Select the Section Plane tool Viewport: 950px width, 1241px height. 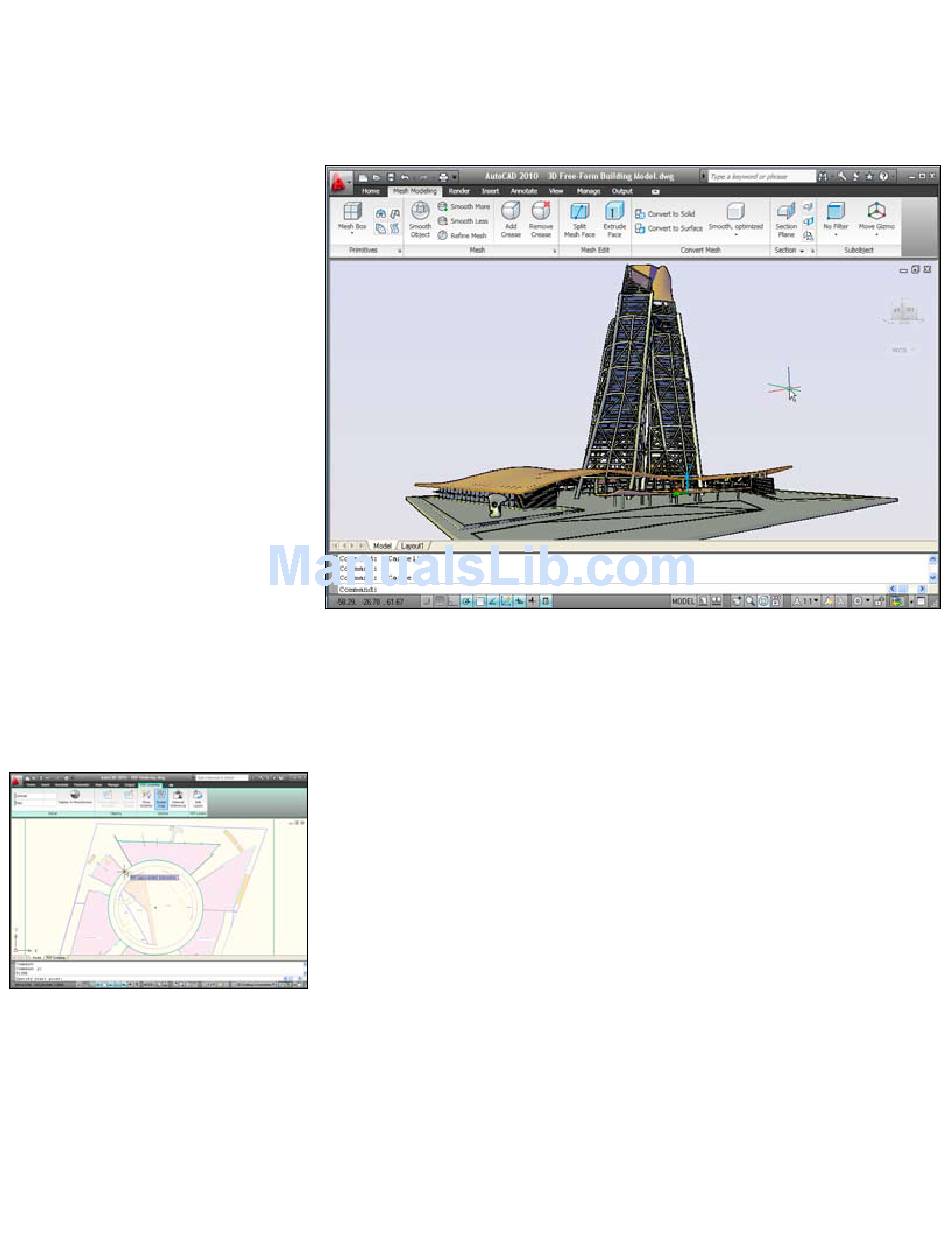pyautogui.click(x=786, y=219)
